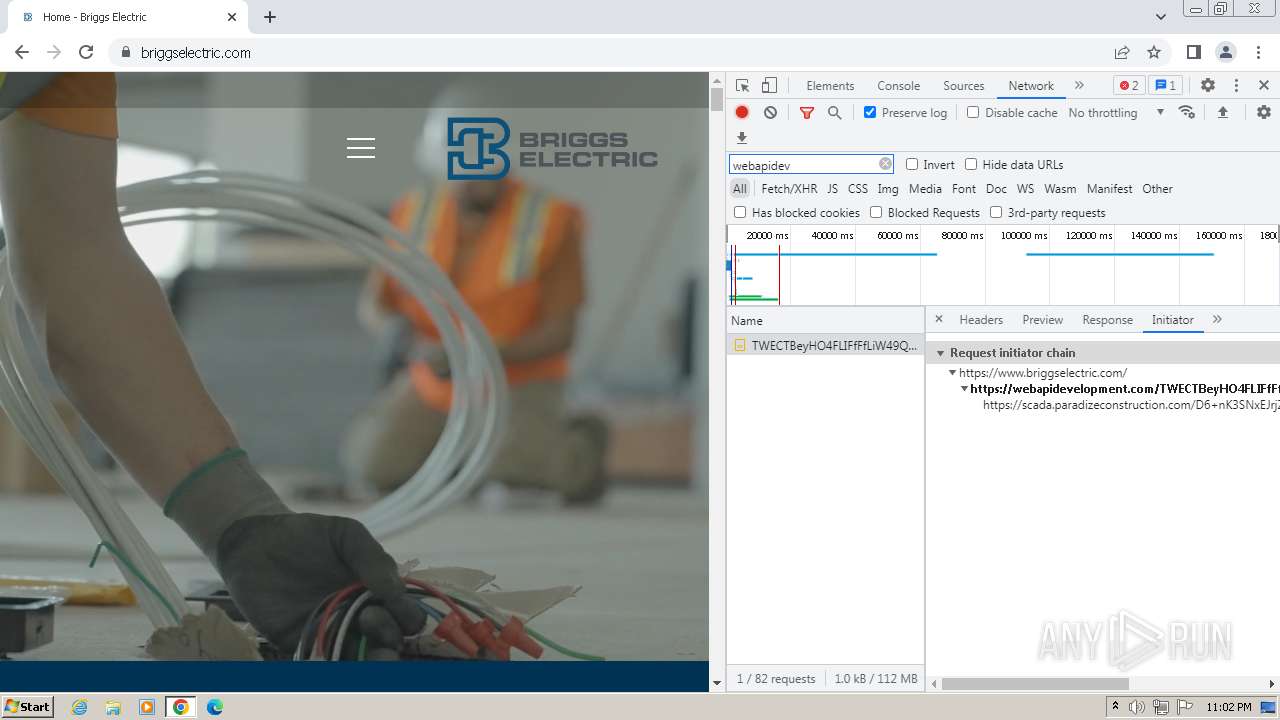Close the request details pane
1280x720 pixels.
(x=938, y=319)
